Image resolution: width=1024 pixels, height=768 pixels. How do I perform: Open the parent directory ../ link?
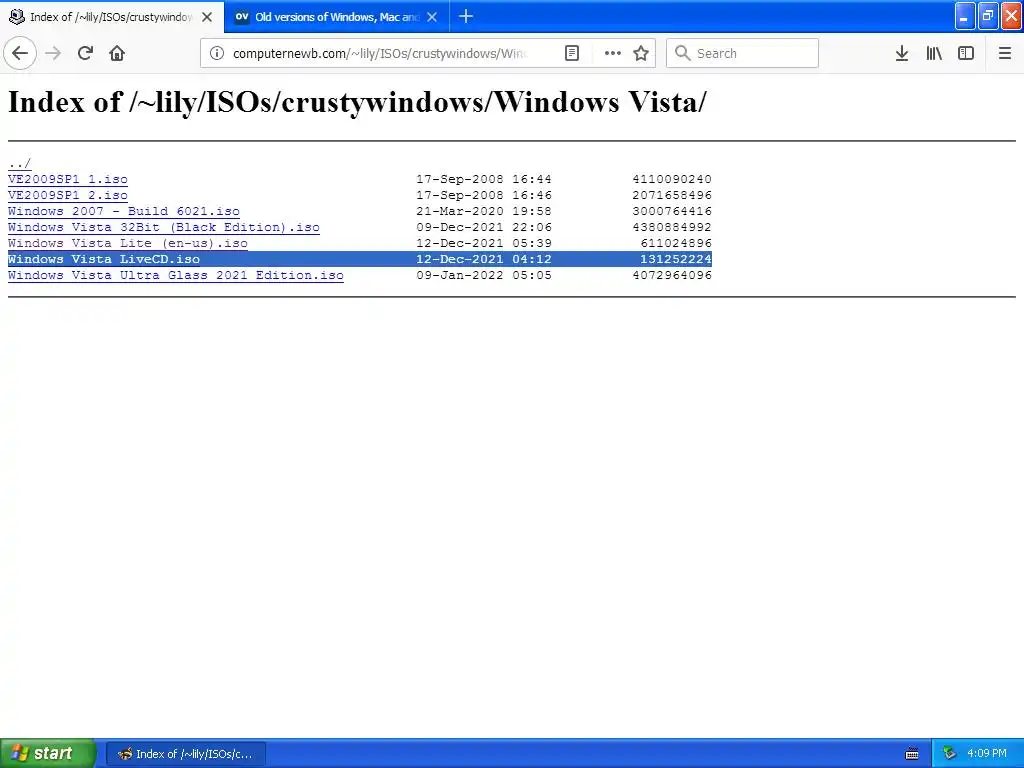pyautogui.click(x=20, y=163)
